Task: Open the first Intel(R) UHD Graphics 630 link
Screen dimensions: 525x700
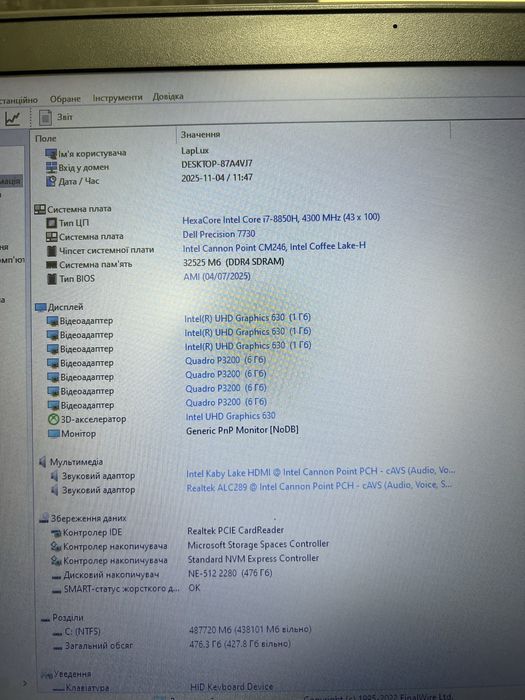Action: [x=247, y=318]
